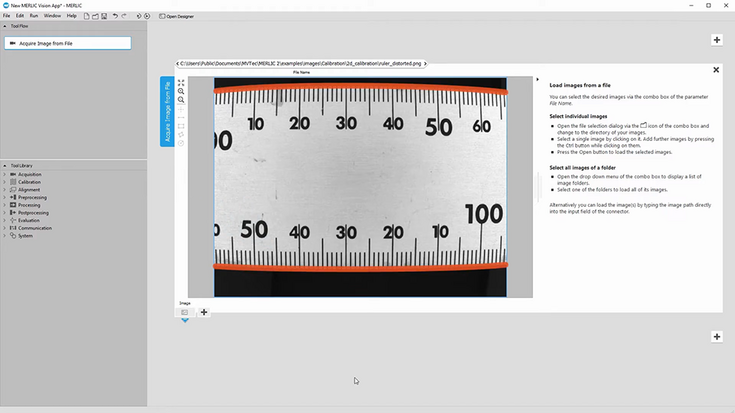Select the Calibration label in Tool Library
Screen dimensions: 735x413
[x=29, y=182]
